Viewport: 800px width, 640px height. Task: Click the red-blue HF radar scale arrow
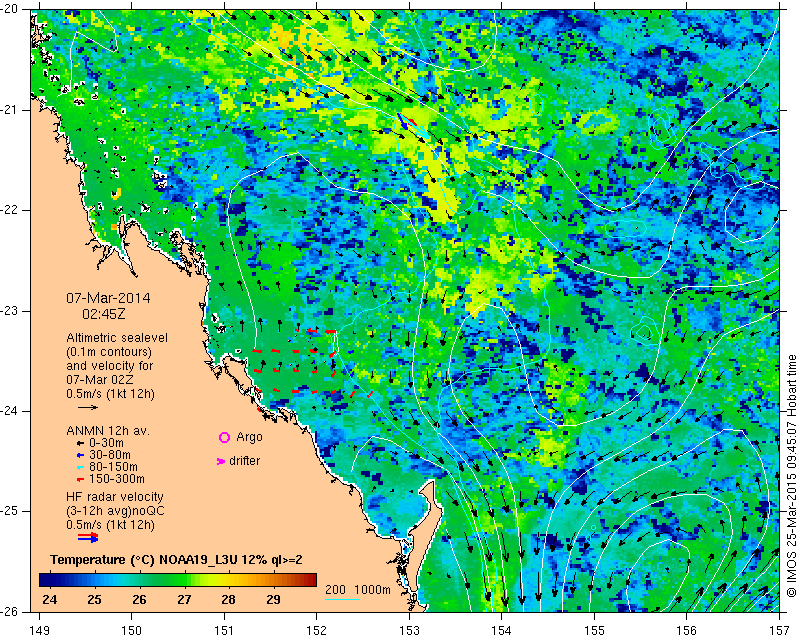coord(88,537)
